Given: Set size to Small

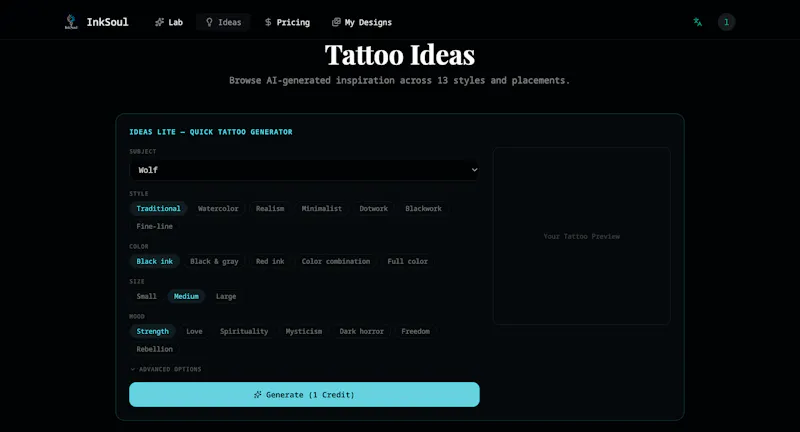Looking at the screenshot, I should [x=146, y=296].
